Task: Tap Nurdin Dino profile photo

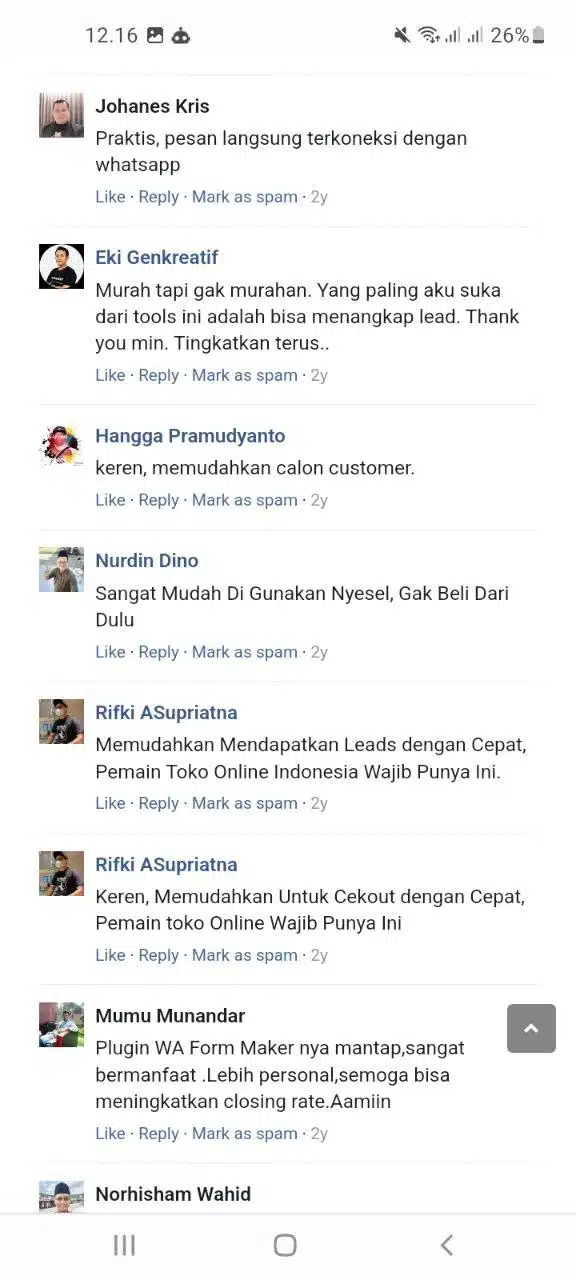Action: click(x=61, y=569)
